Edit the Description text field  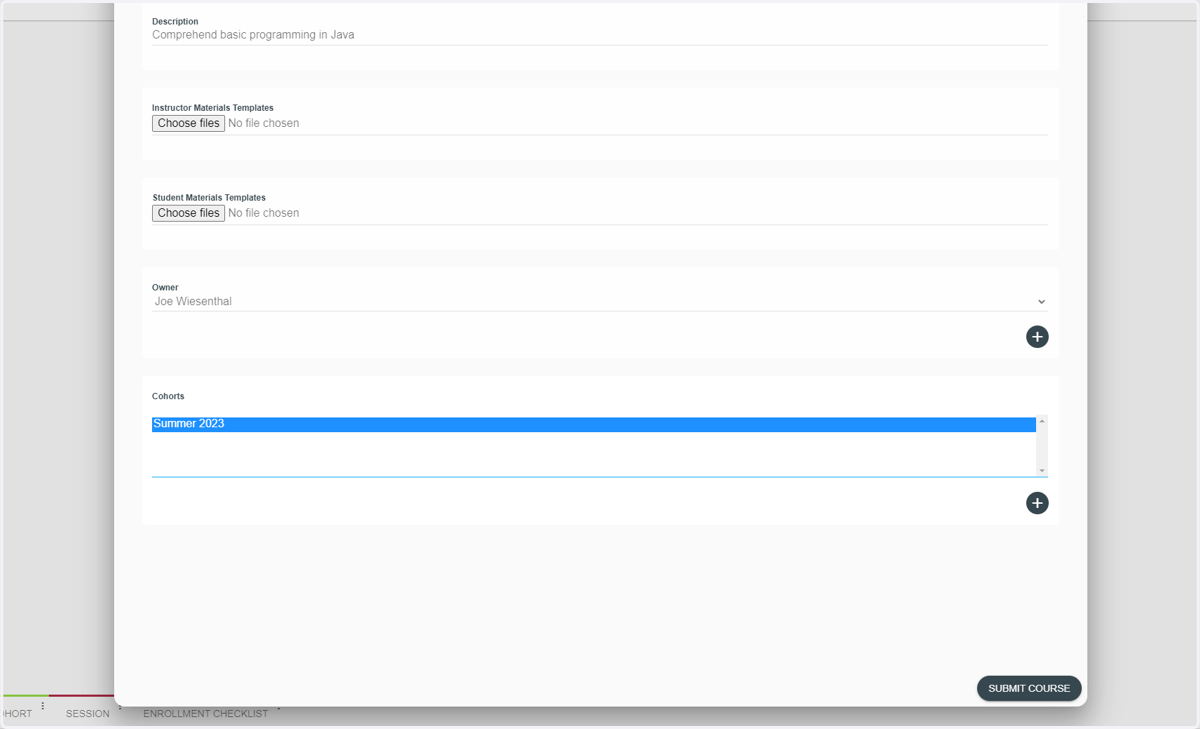click(600, 35)
